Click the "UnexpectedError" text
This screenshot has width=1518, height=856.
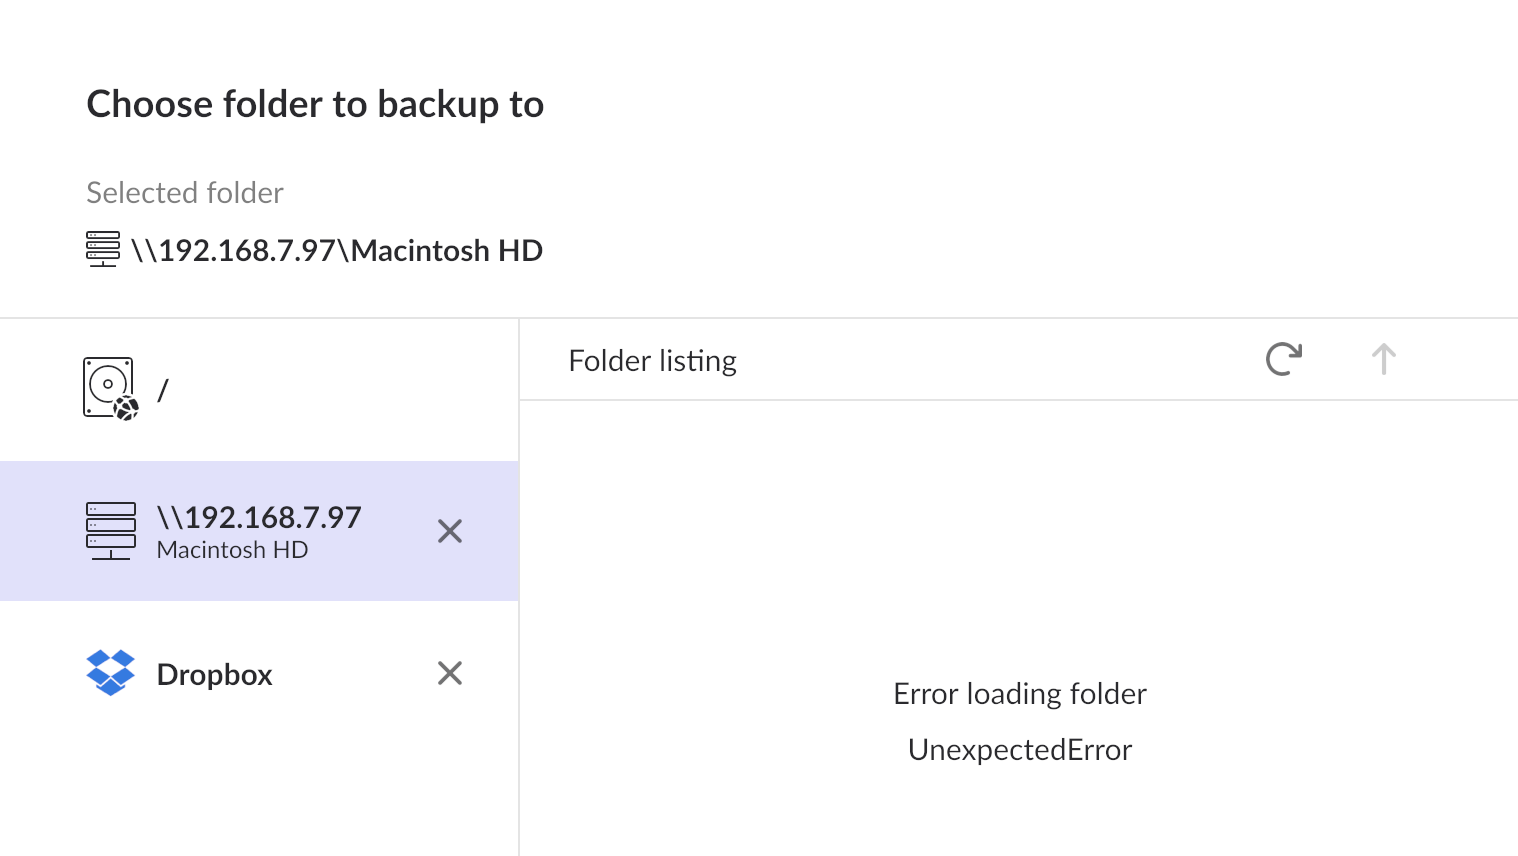pos(1019,750)
